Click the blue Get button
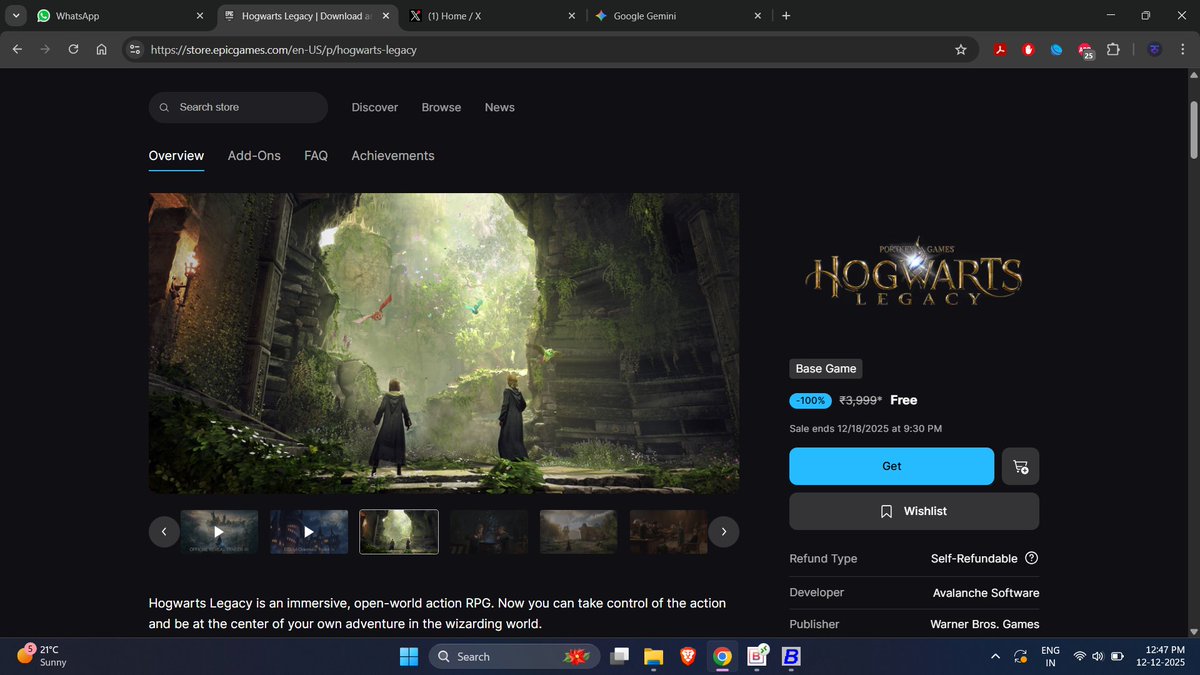 point(892,466)
